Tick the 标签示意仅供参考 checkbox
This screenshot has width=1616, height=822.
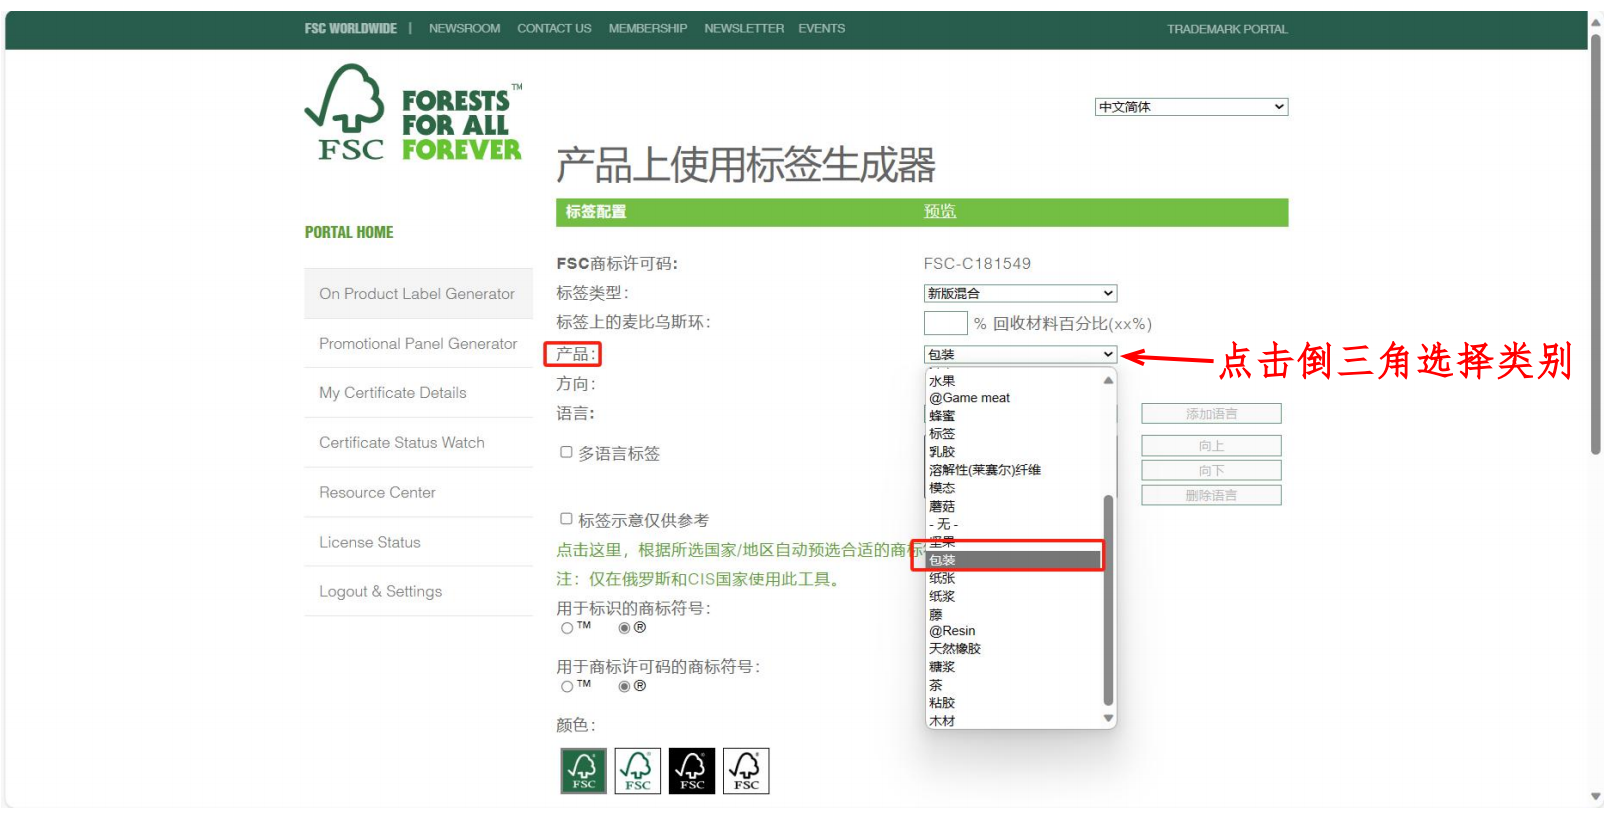[566, 519]
